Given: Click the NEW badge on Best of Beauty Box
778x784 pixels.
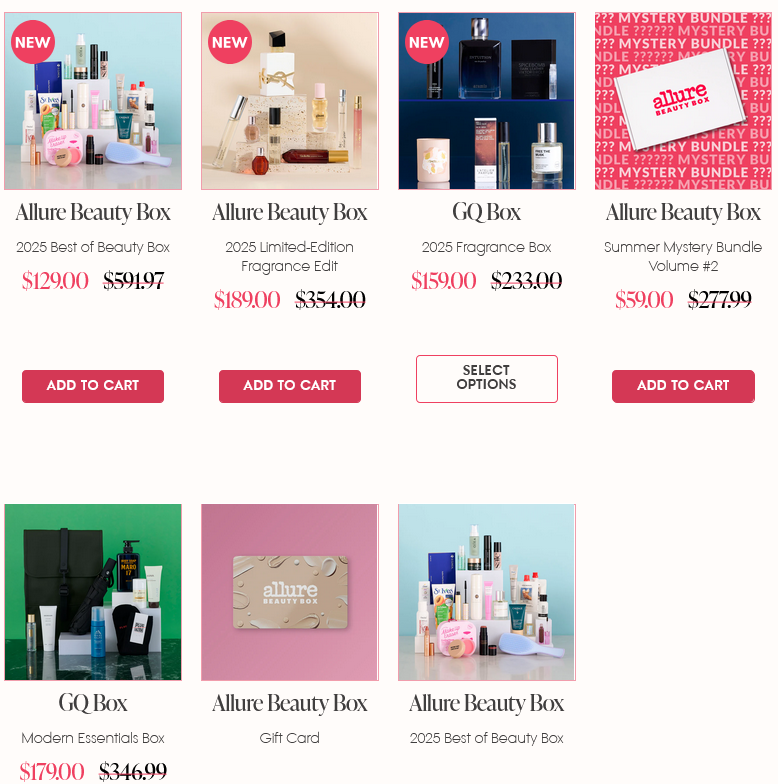Looking at the screenshot, I should pyautogui.click(x=32, y=42).
